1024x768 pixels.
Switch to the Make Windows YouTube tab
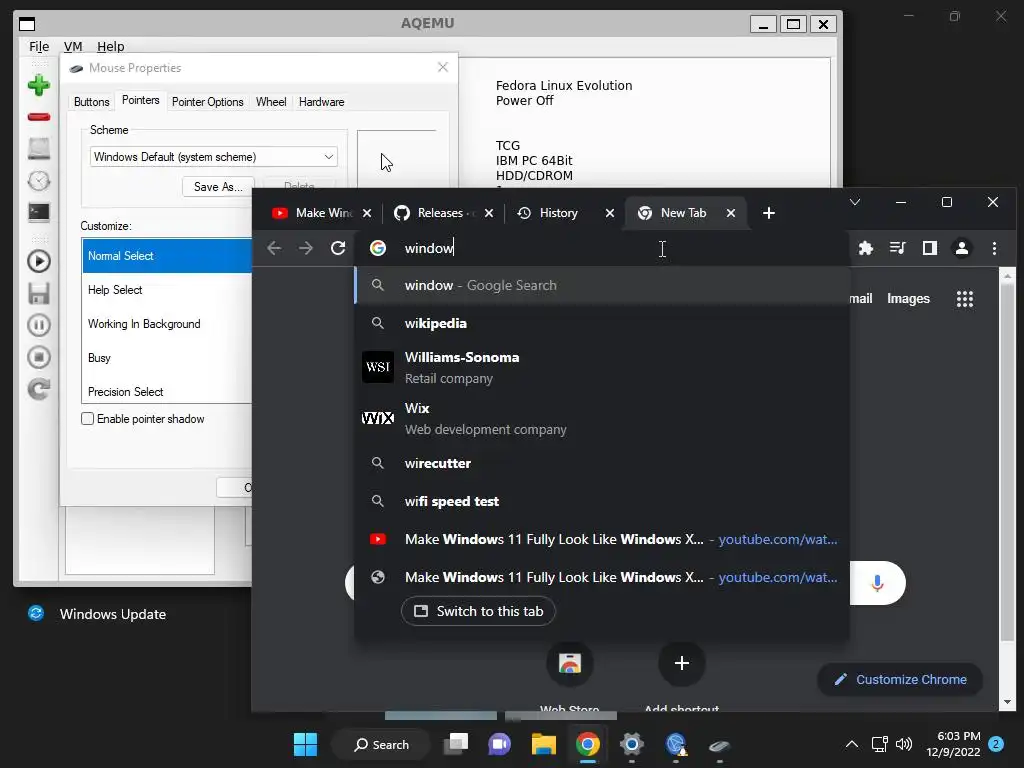[312, 213]
